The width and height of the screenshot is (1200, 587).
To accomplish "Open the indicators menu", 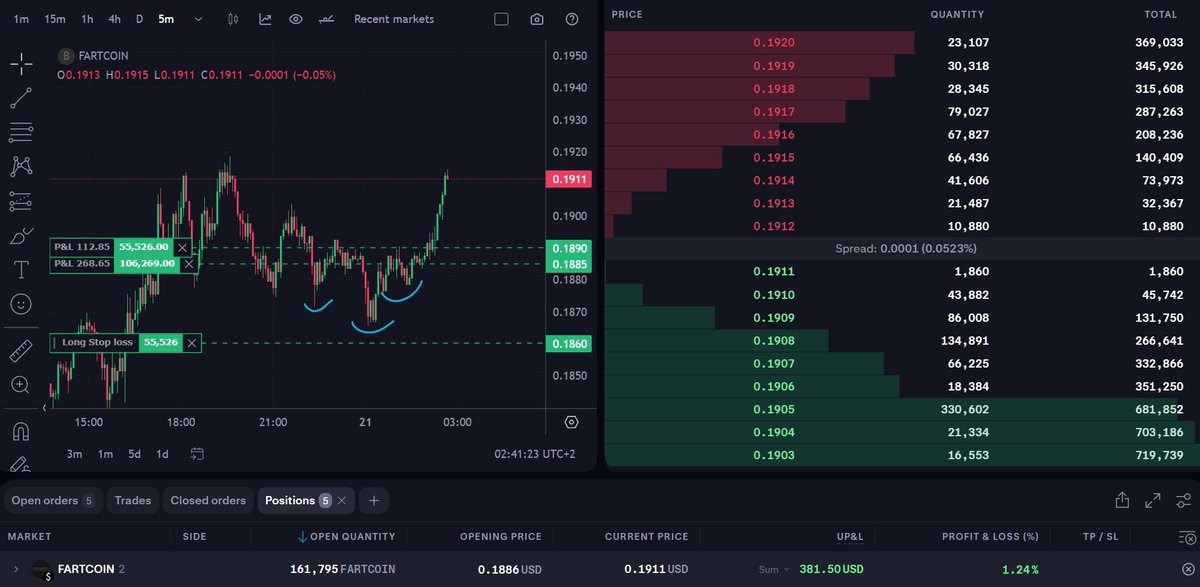I will [x=265, y=19].
